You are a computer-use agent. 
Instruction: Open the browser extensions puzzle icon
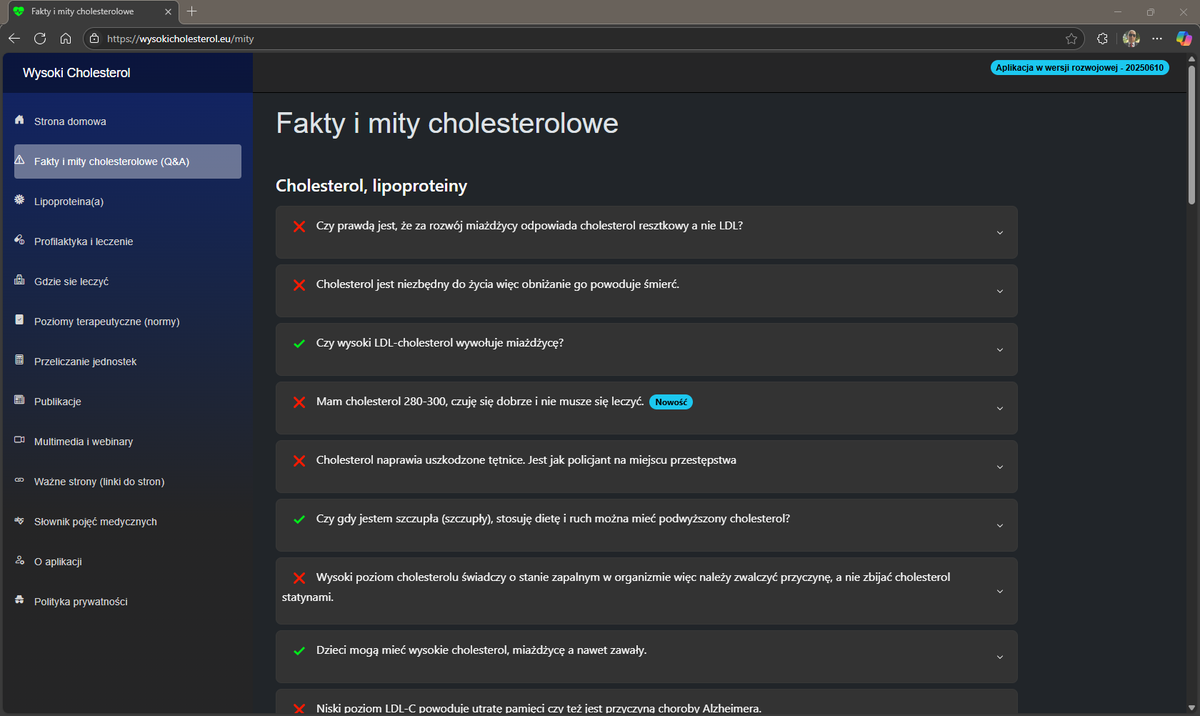[x=1102, y=39]
